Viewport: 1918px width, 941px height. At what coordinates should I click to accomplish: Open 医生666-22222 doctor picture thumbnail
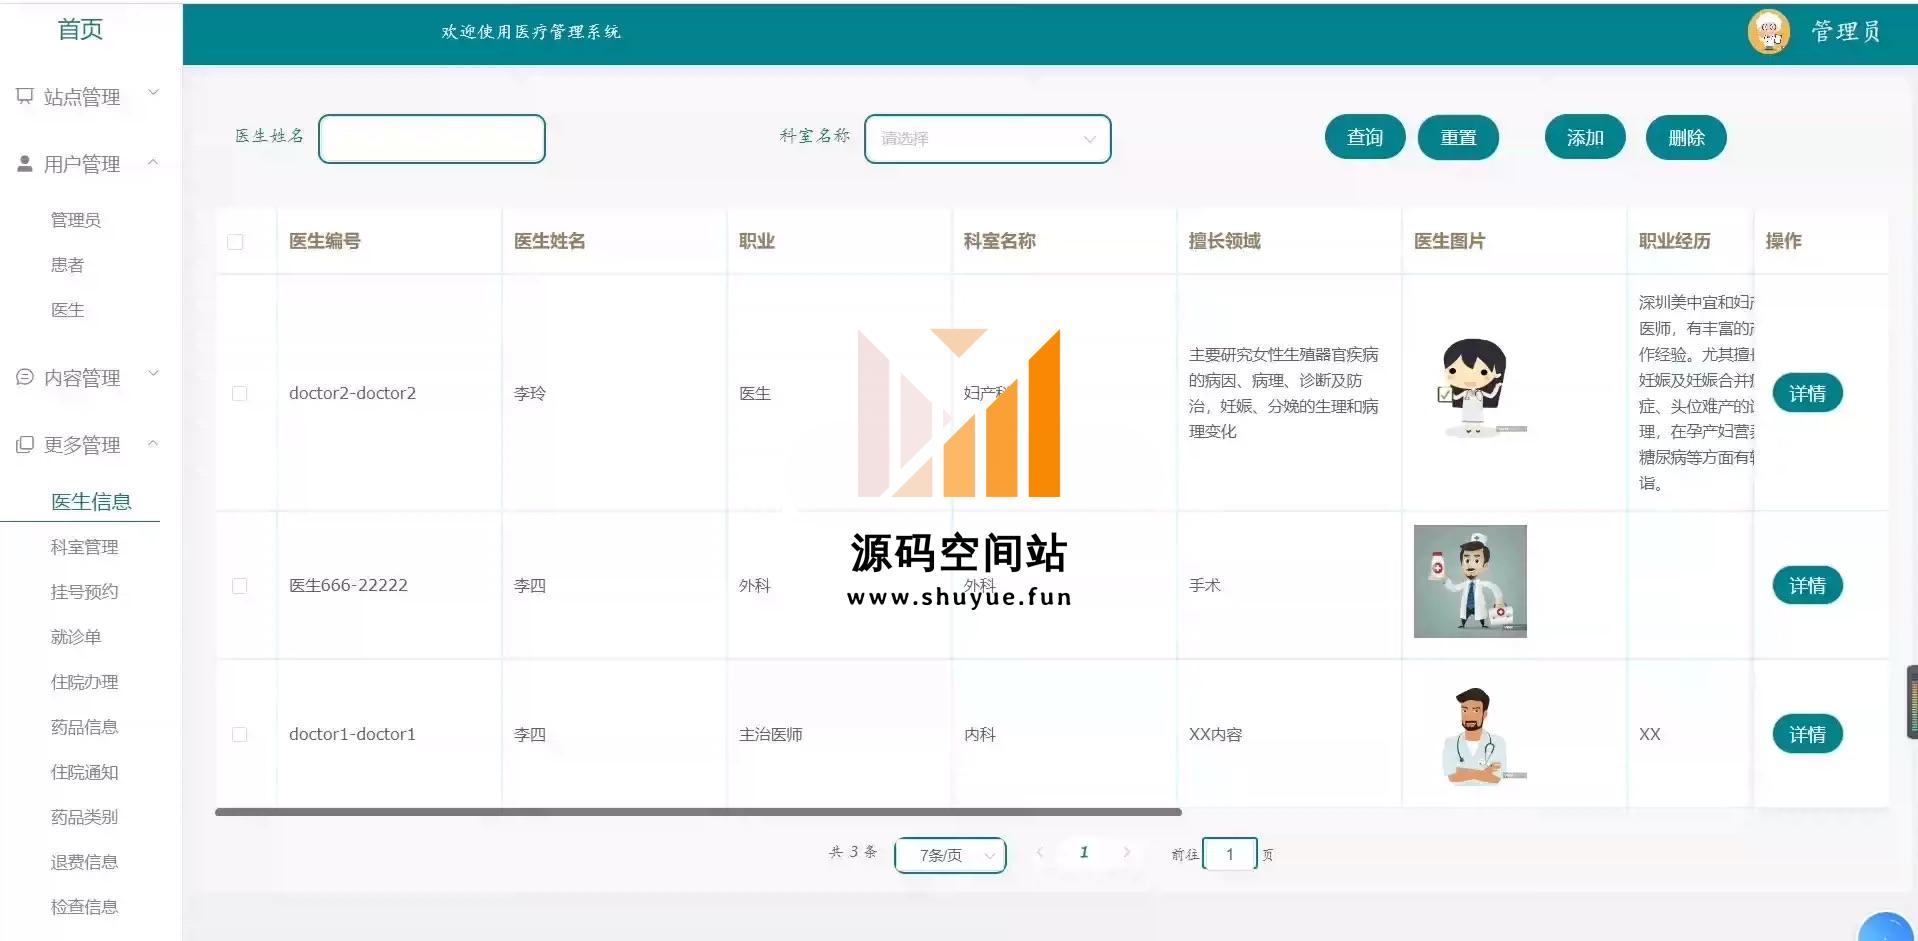(x=1470, y=581)
